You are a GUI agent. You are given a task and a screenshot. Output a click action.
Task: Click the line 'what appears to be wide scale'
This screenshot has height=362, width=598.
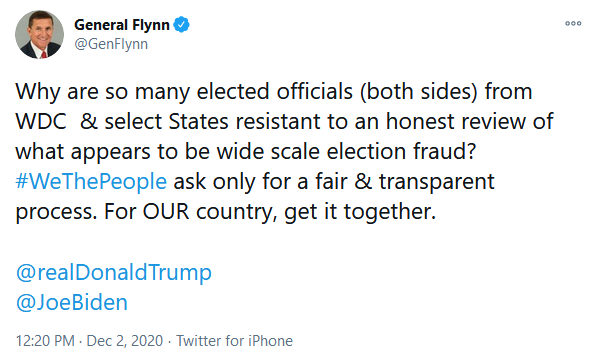[x=246, y=152]
